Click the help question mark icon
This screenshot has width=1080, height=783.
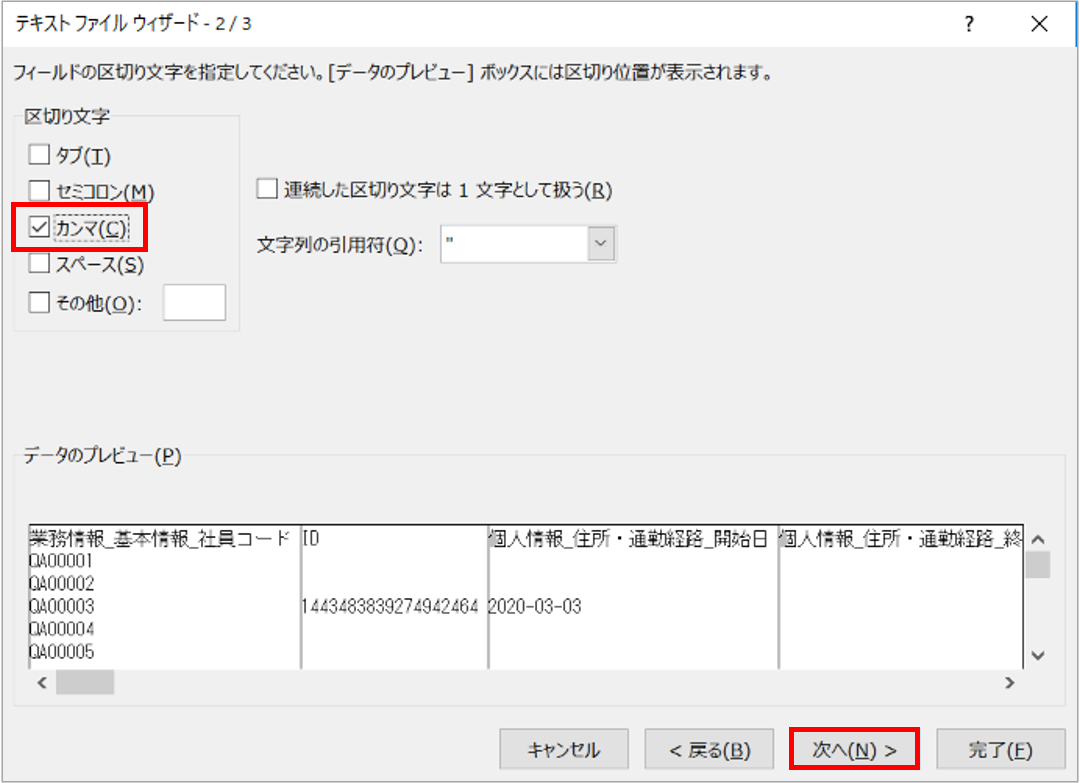(969, 24)
